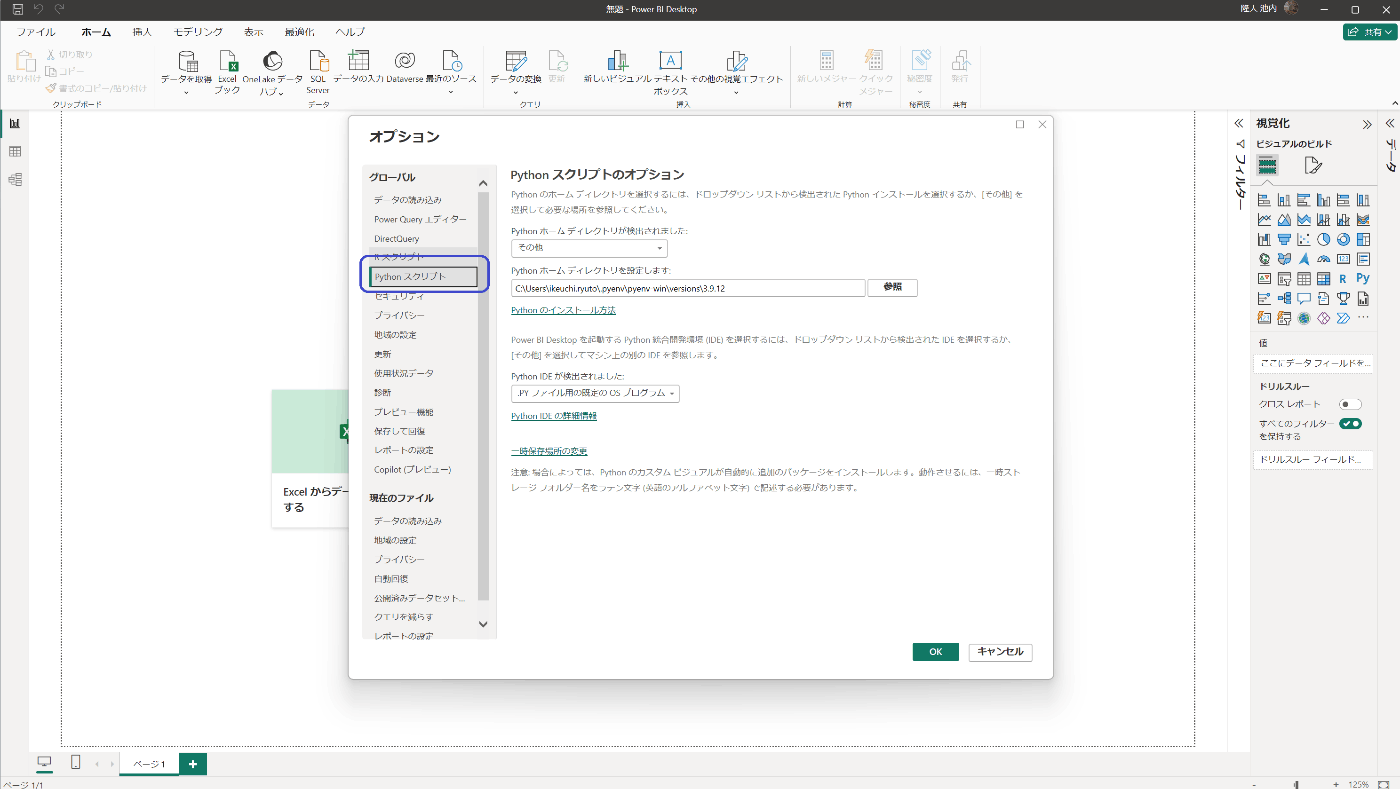
Task: Select プライバシー under グローバル
Action: click(399, 315)
